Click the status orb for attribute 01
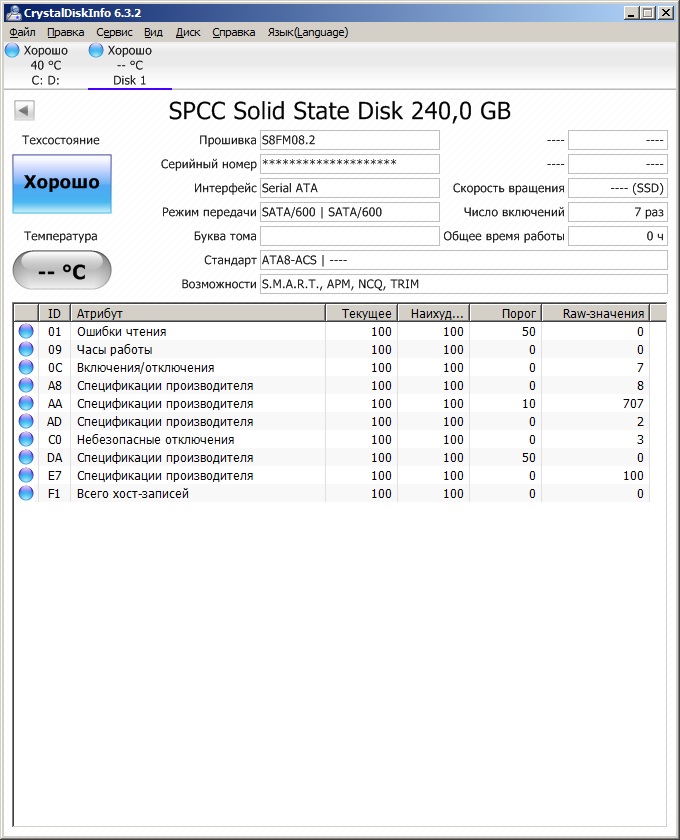Image resolution: width=680 pixels, height=840 pixels. point(26,332)
